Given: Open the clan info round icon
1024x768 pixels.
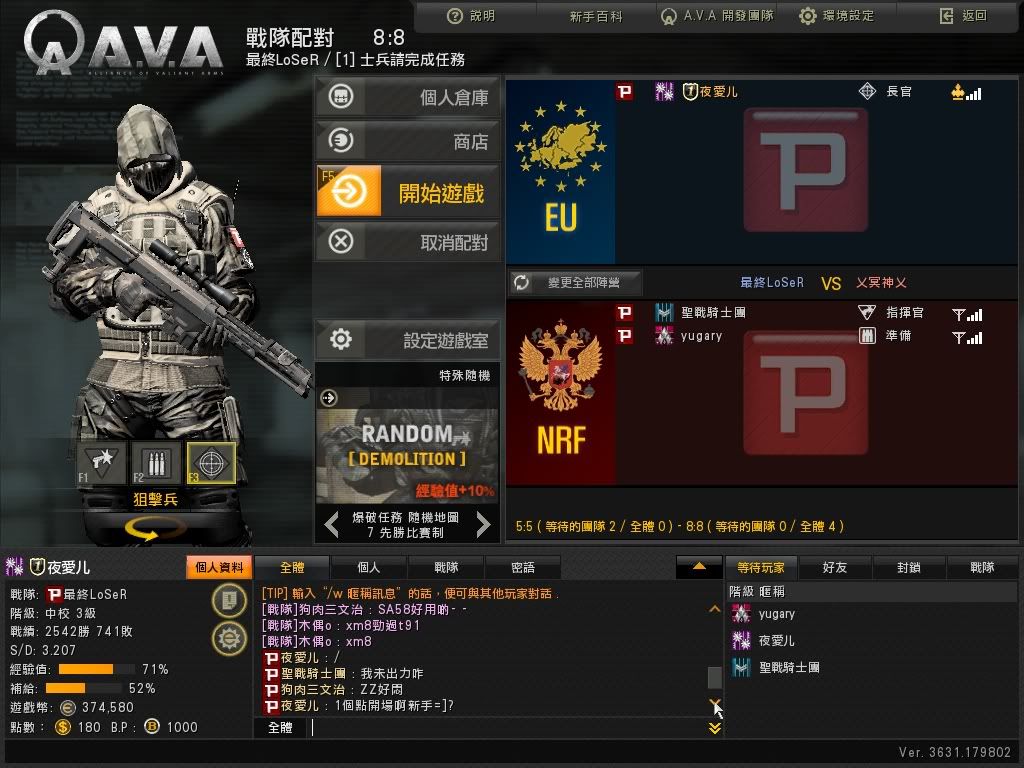Looking at the screenshot, I should tap(229, 600).
